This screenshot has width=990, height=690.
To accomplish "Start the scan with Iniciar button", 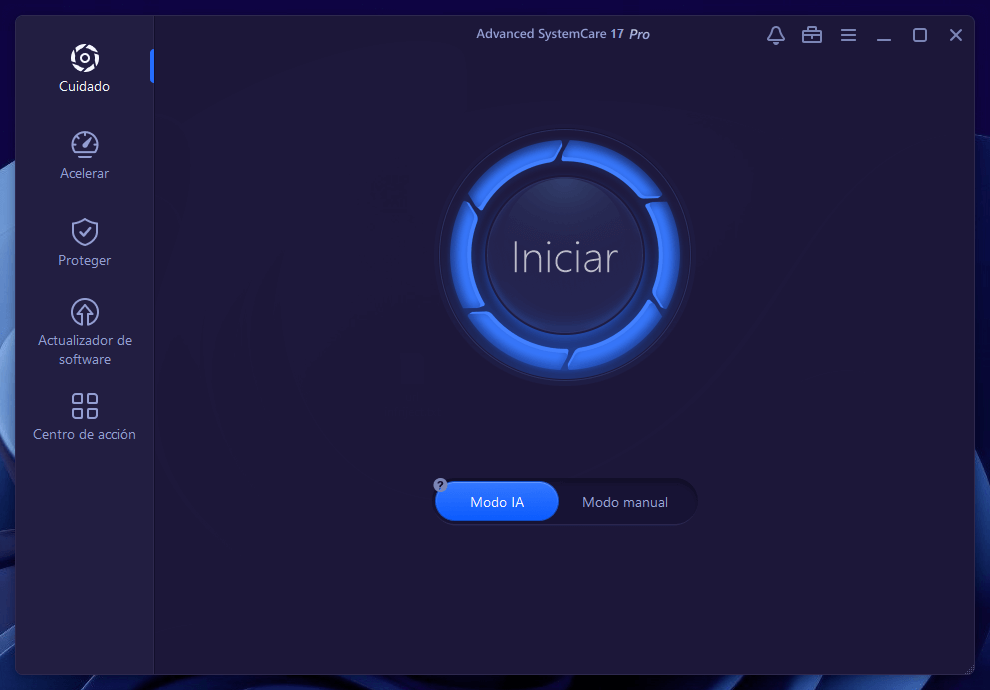I will pos(565,255).
